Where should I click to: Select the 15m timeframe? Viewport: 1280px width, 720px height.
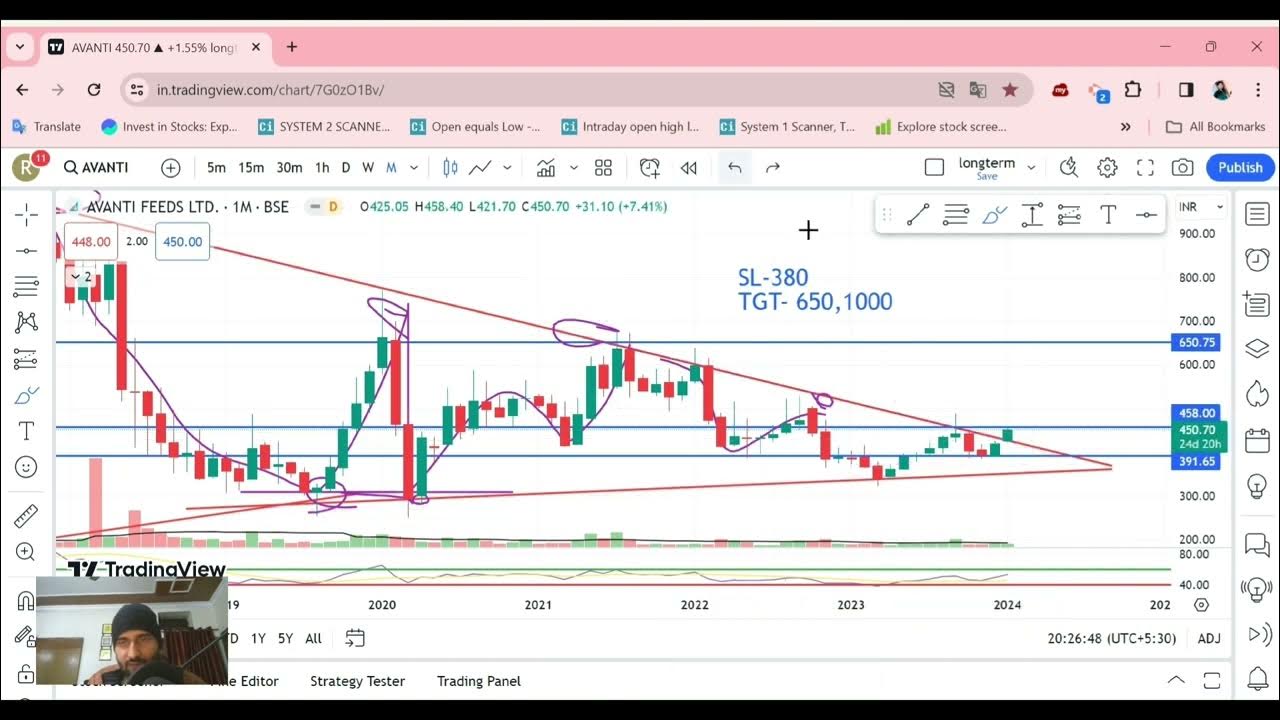pyautogui.click(x=251, y=167)
